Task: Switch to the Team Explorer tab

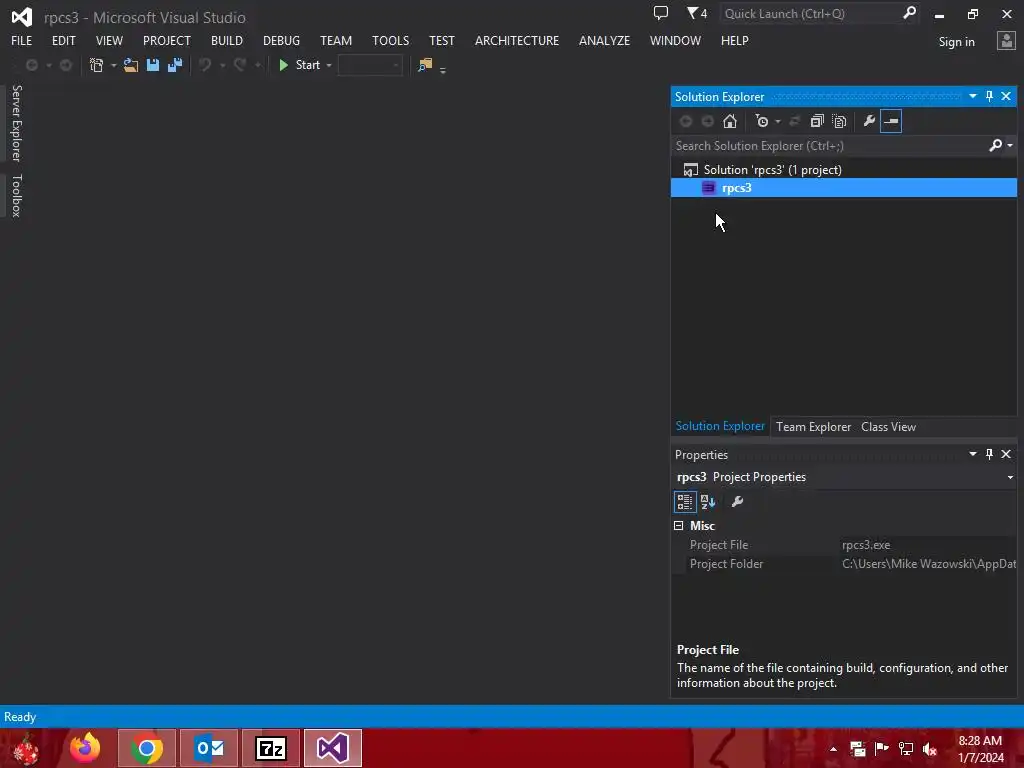Action: [813, 427]
